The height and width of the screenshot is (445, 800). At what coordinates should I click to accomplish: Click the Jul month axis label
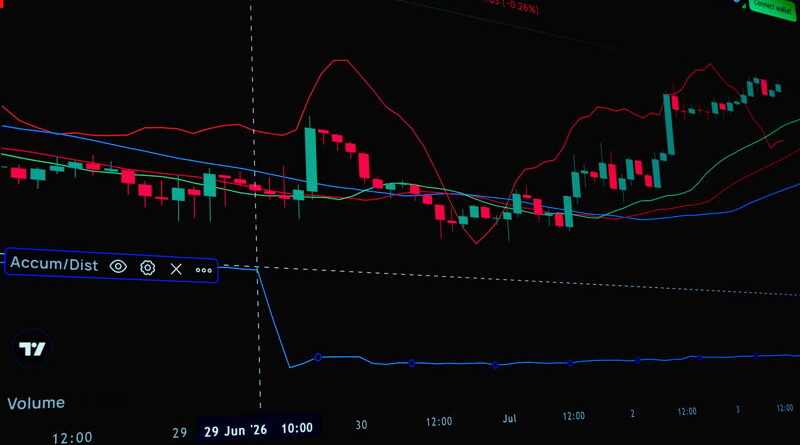(x=509, y=419)
